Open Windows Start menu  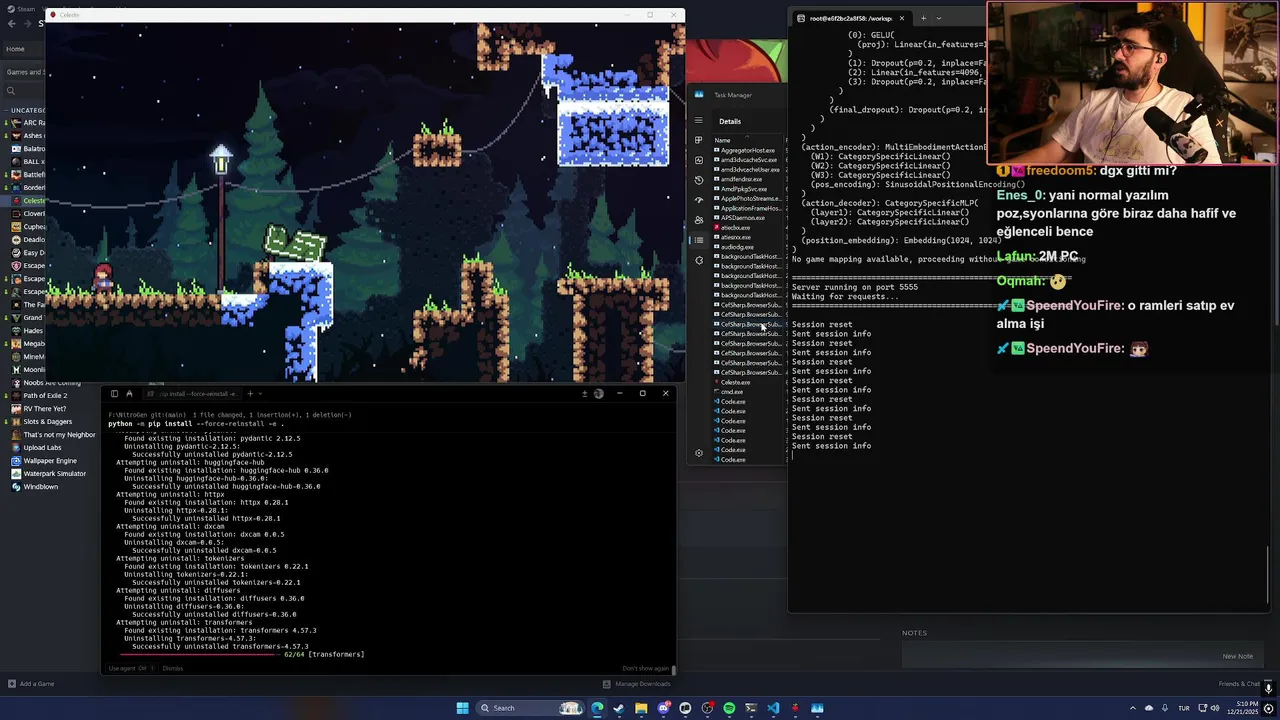pyautogui.click(x=462, y=708)
